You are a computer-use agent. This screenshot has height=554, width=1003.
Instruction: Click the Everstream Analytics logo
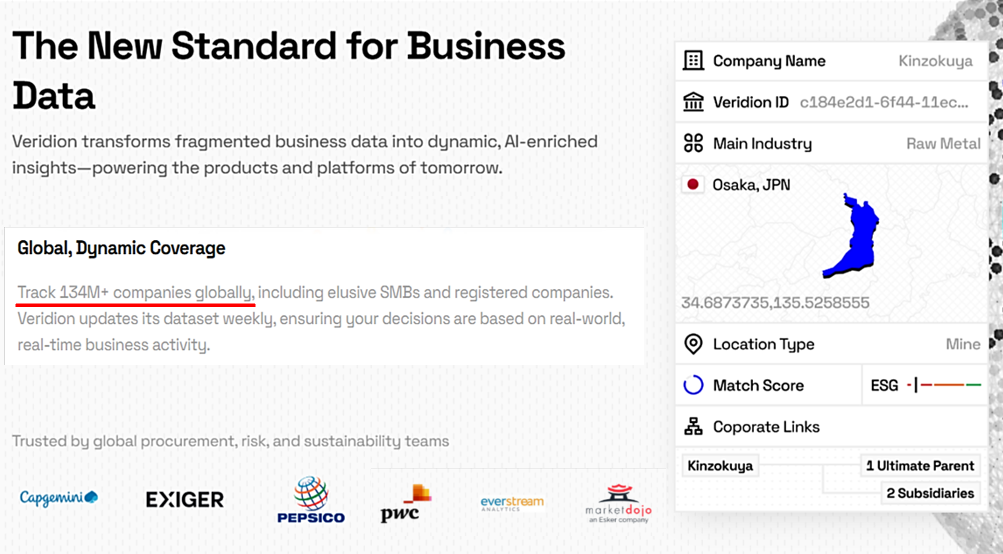point(512,503)
